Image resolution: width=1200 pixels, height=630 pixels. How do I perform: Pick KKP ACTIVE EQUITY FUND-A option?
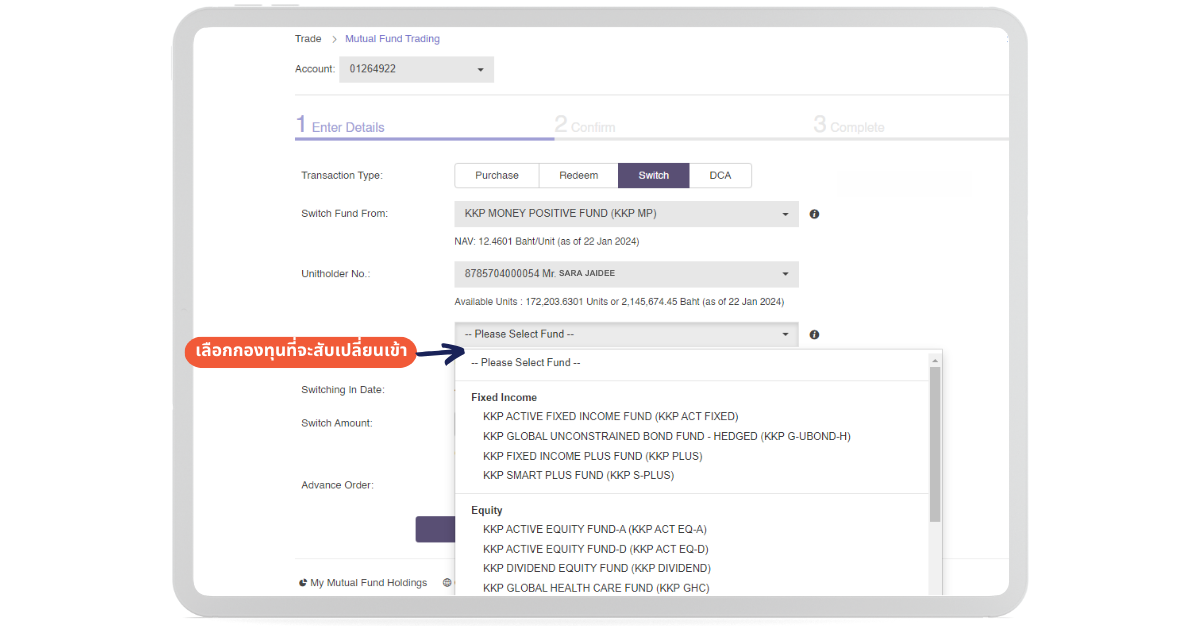[594, 529]
